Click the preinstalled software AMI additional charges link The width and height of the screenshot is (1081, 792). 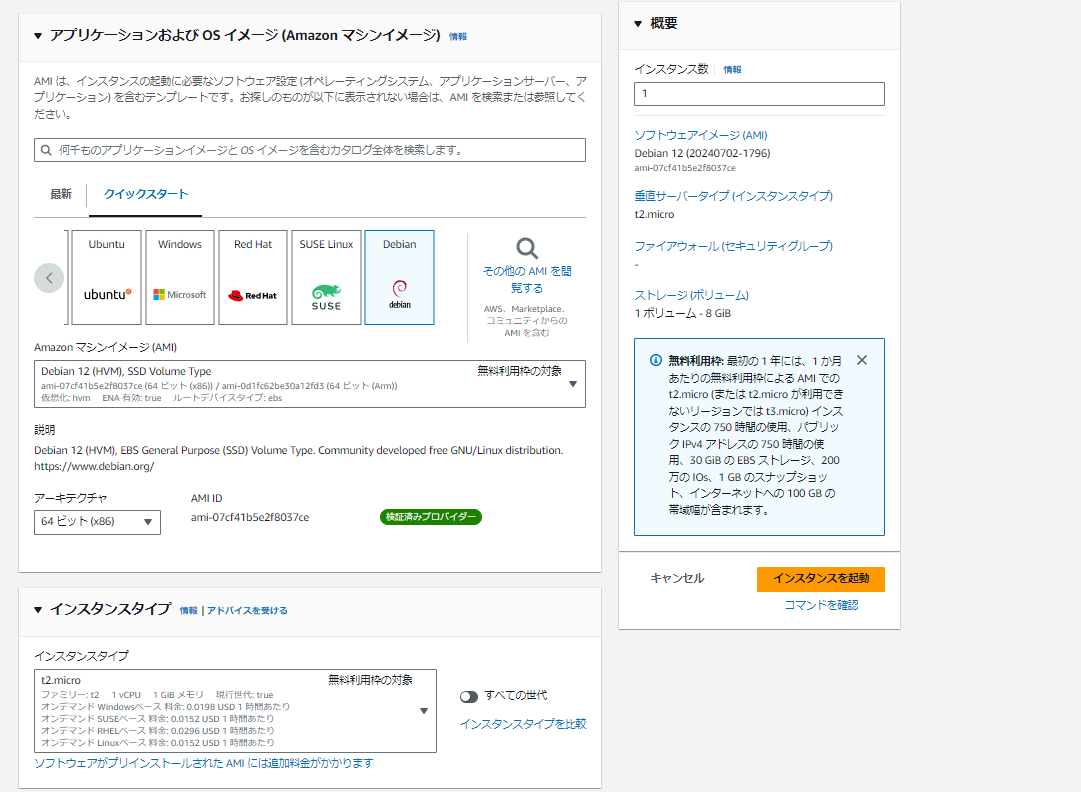click(203, 763)
